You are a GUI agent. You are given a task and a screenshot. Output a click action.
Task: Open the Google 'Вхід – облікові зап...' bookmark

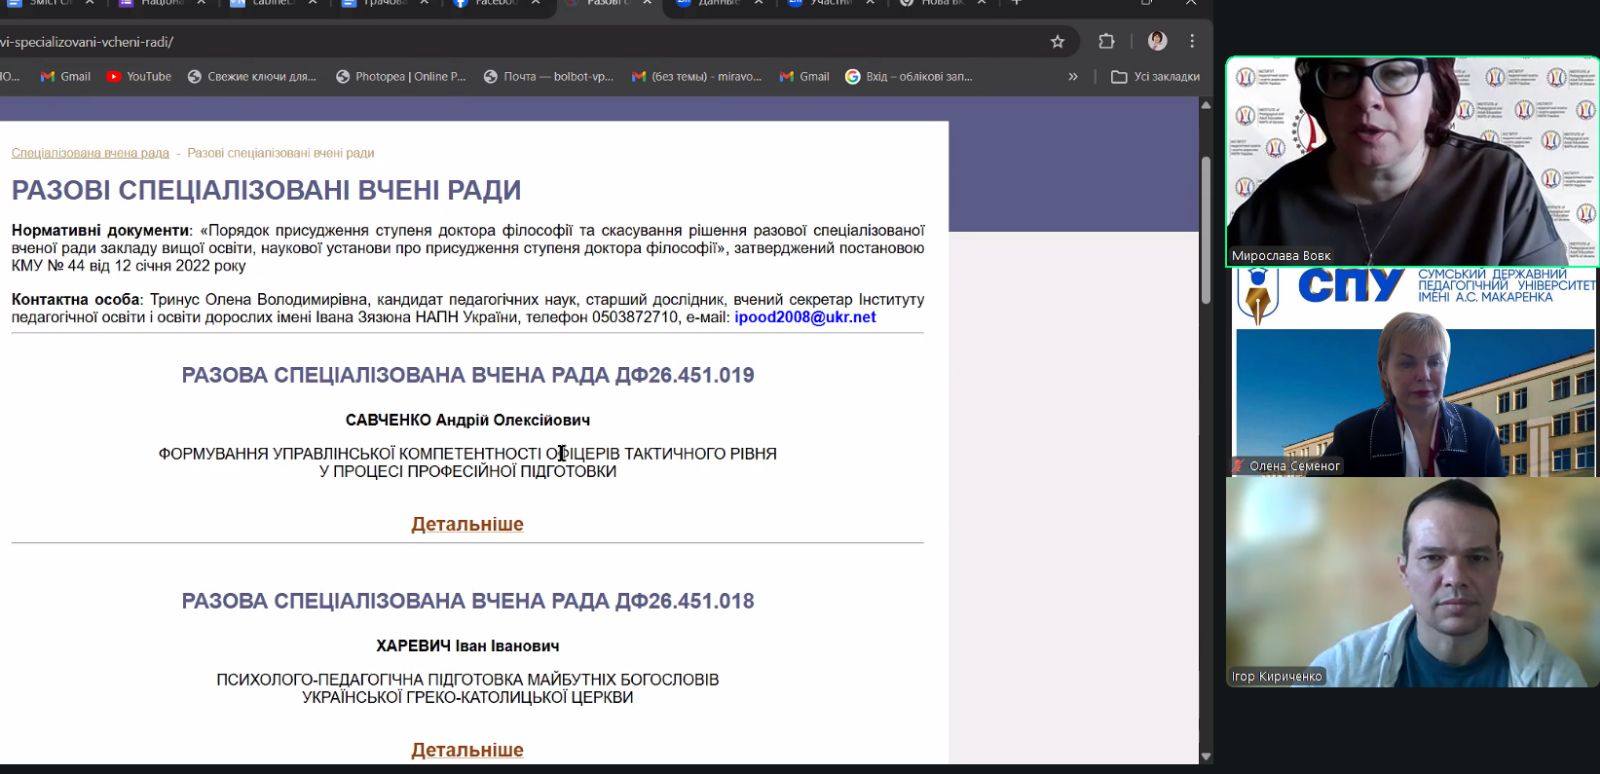[x=908, y=76]
